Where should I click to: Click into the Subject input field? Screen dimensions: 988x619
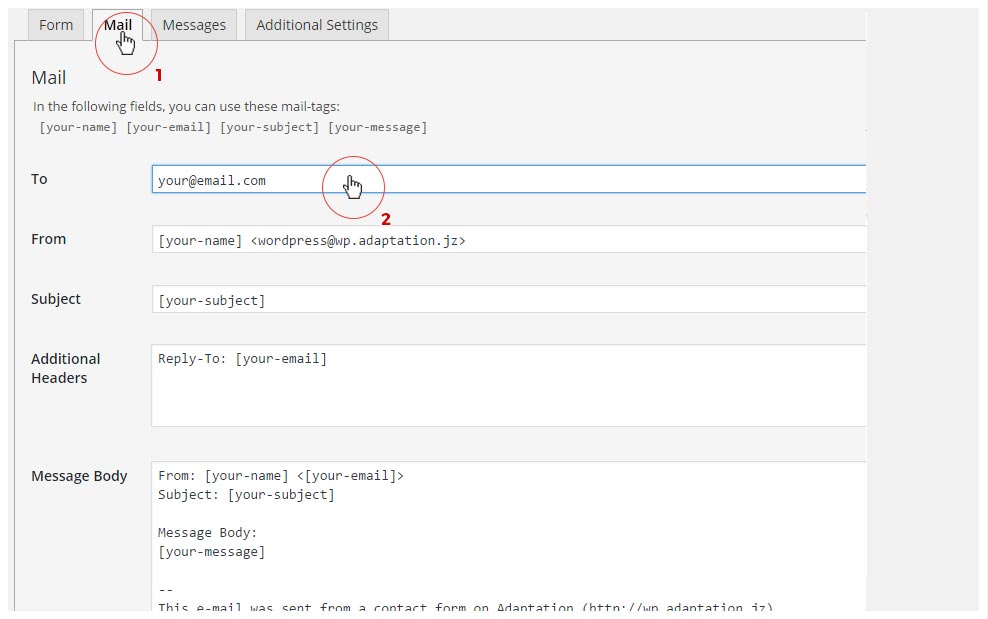508,300
